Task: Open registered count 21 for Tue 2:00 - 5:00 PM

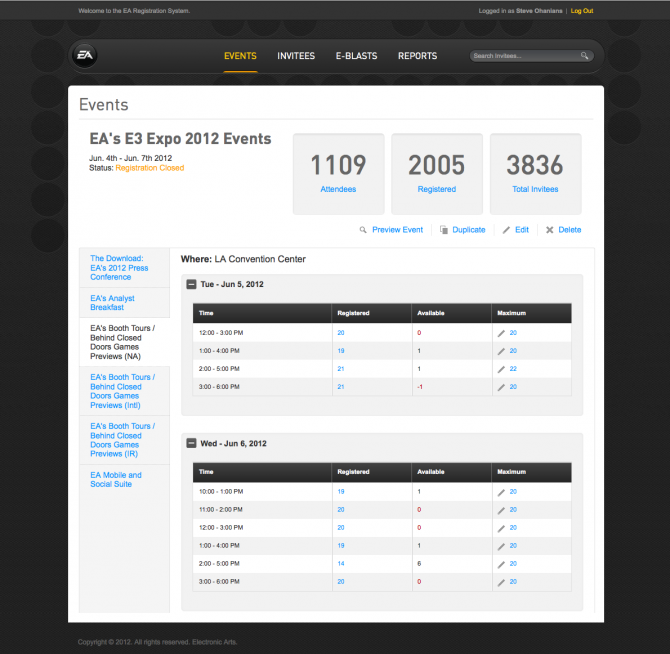Action: (341, 369)
